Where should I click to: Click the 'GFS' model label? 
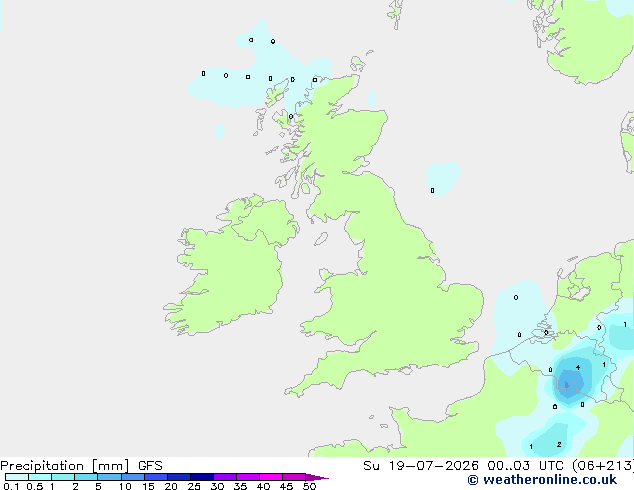click(x=150, y=466)
